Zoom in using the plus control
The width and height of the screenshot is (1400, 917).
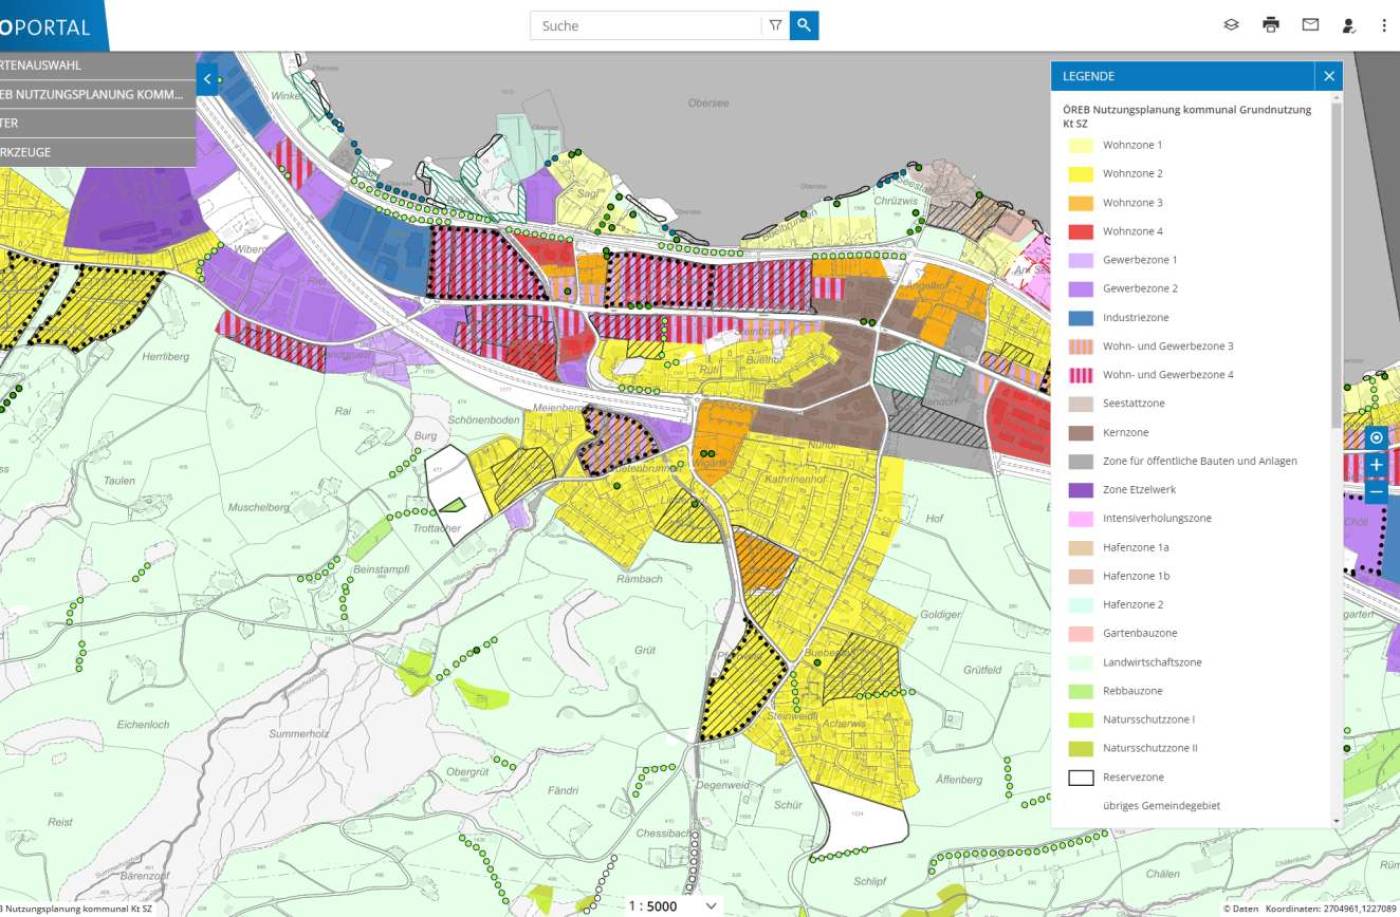tap(1376, 465)
